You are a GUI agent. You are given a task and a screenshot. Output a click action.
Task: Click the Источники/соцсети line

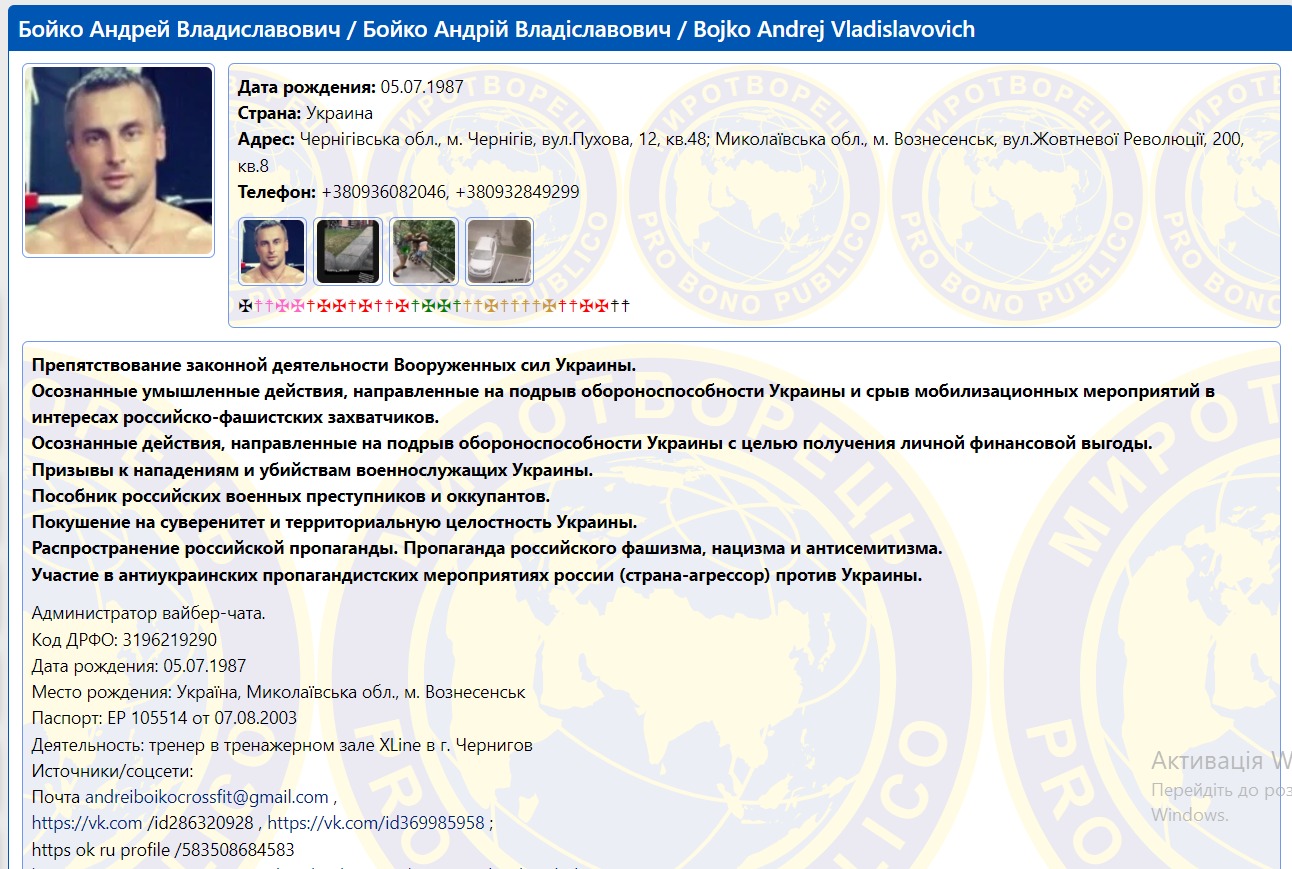tap(112, 771)
